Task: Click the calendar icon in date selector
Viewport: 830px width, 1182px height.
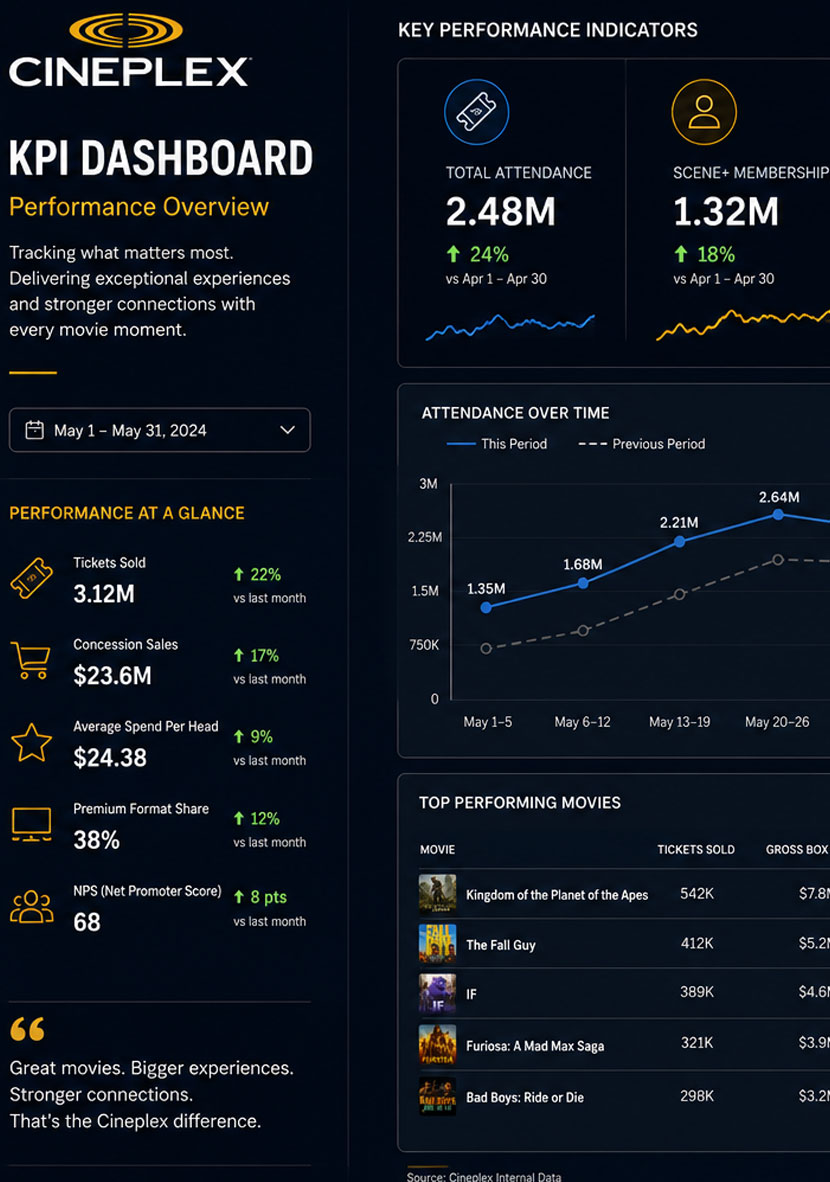Action: click(35, 430)
